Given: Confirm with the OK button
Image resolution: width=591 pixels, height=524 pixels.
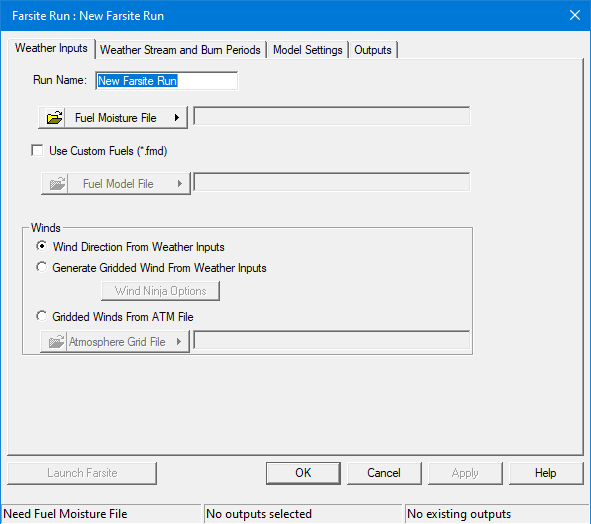Looking at the screenshot, I should pos(303,473).
